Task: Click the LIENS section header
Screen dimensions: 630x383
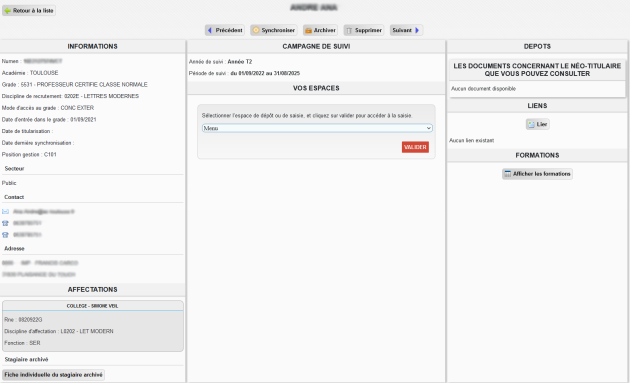Action: [x=537, y=106]
